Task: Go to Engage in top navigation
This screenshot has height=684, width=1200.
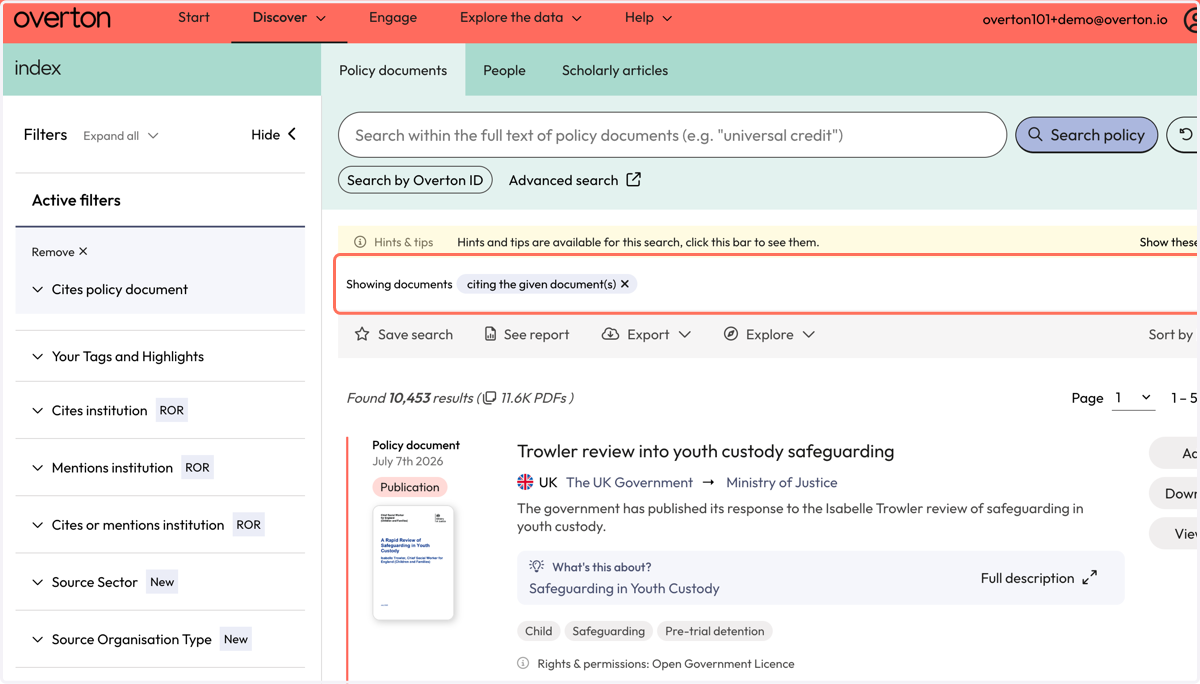Action: [x=393, y=17]
